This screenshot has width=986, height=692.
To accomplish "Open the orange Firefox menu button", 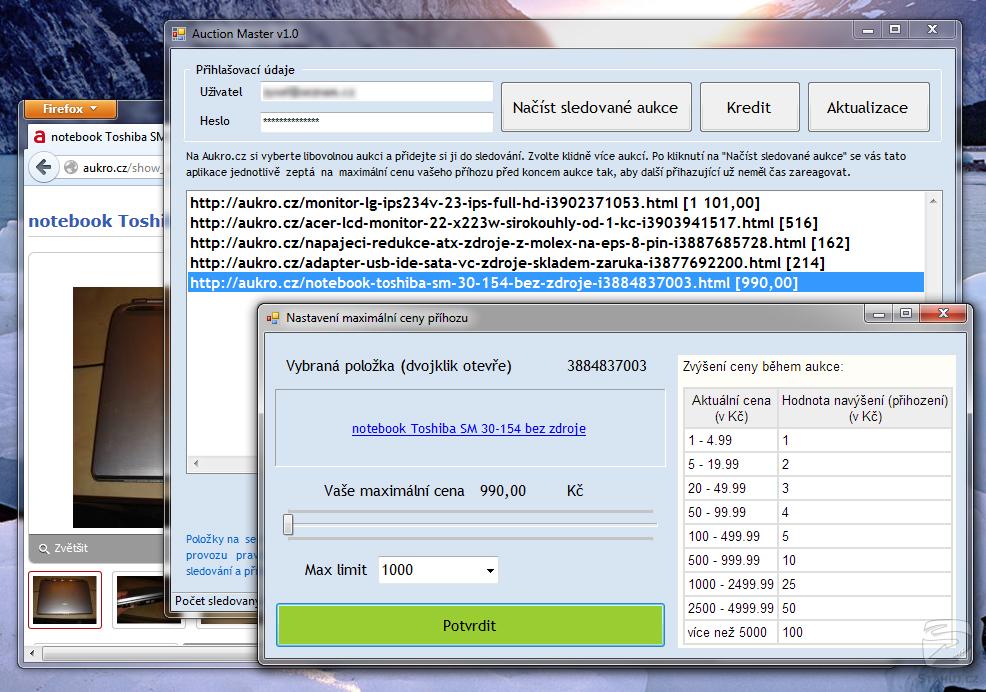I will [70, 109].
